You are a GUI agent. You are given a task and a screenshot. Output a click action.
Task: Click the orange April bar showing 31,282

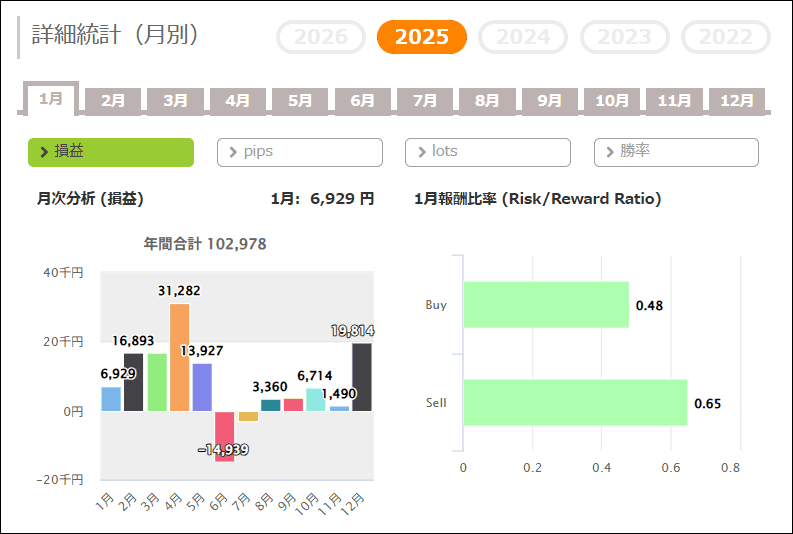(180, 357)
